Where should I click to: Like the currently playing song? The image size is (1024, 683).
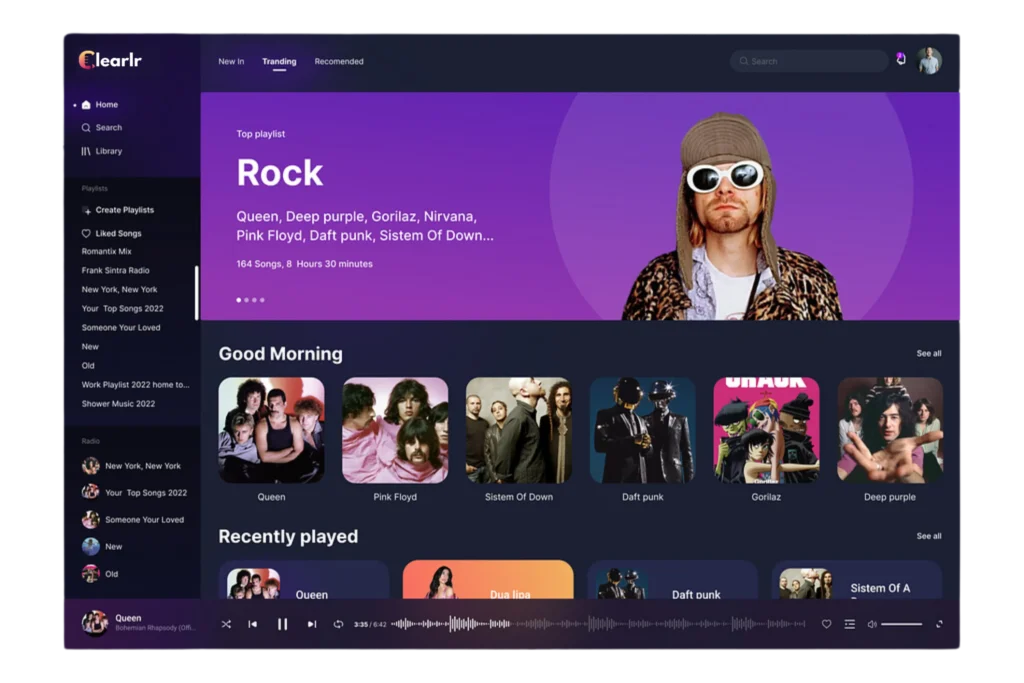826,624
